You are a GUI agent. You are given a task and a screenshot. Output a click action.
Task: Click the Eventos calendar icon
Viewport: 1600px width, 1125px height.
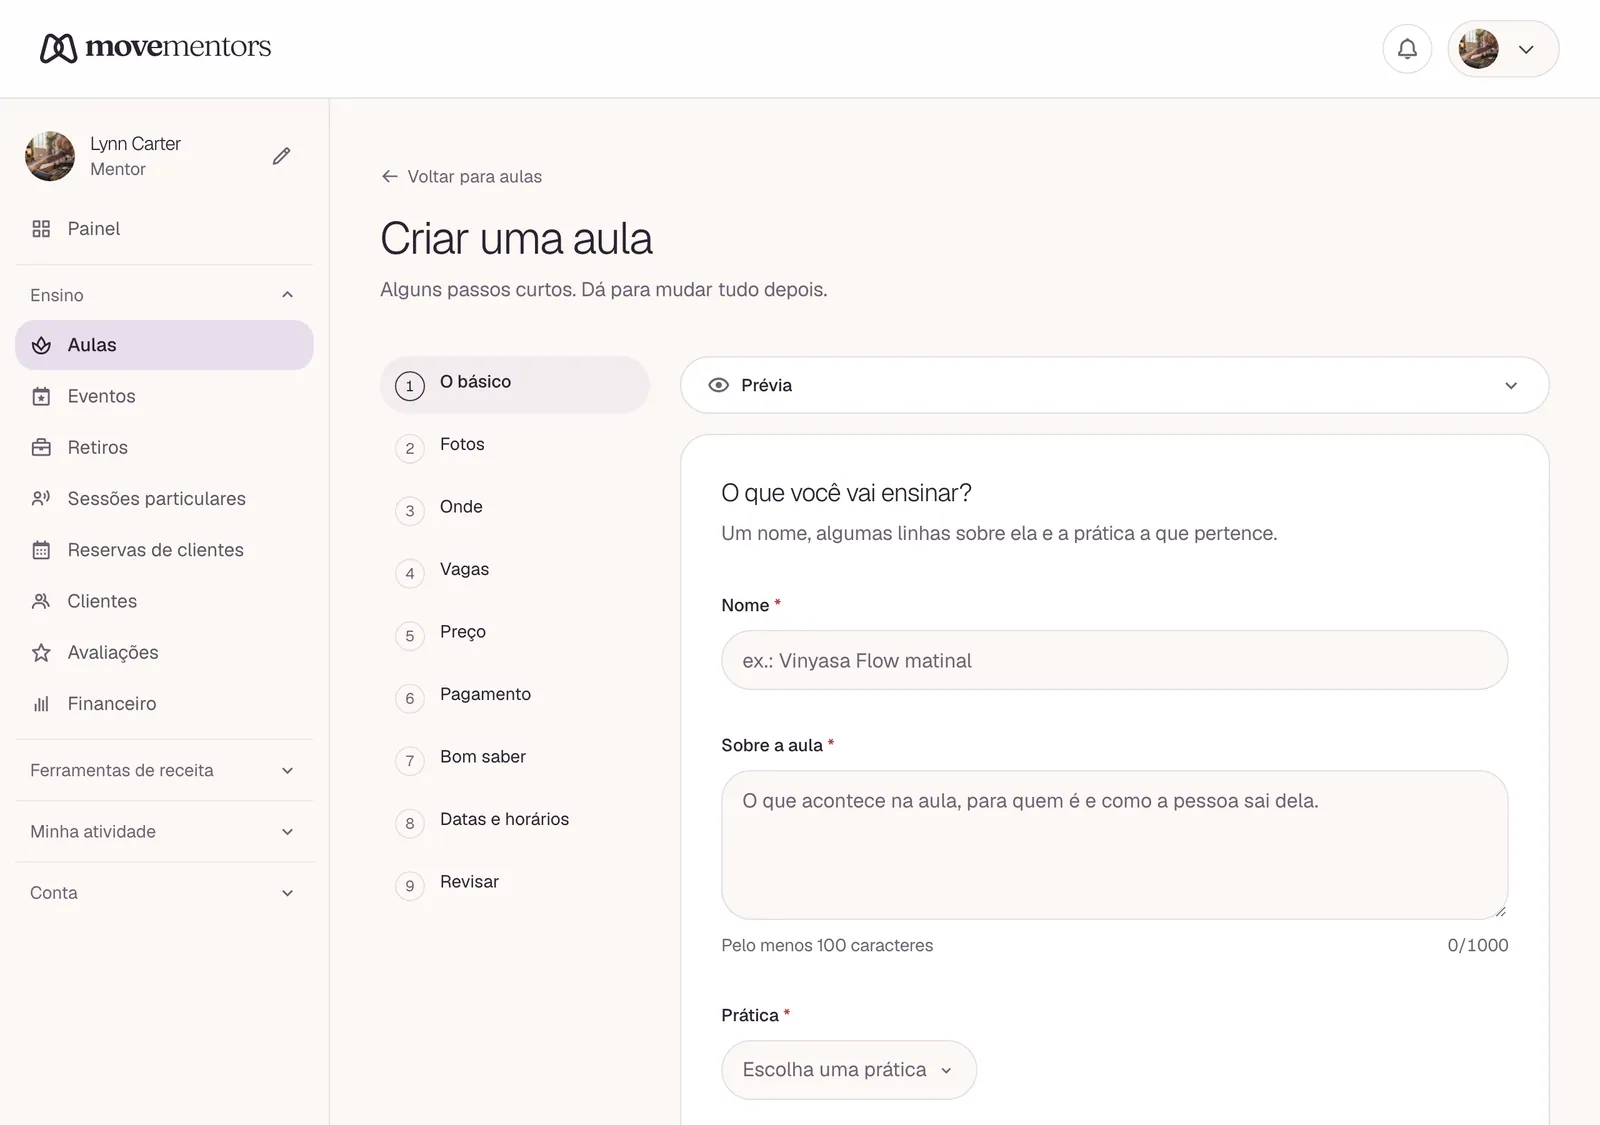tap(41, 397)
